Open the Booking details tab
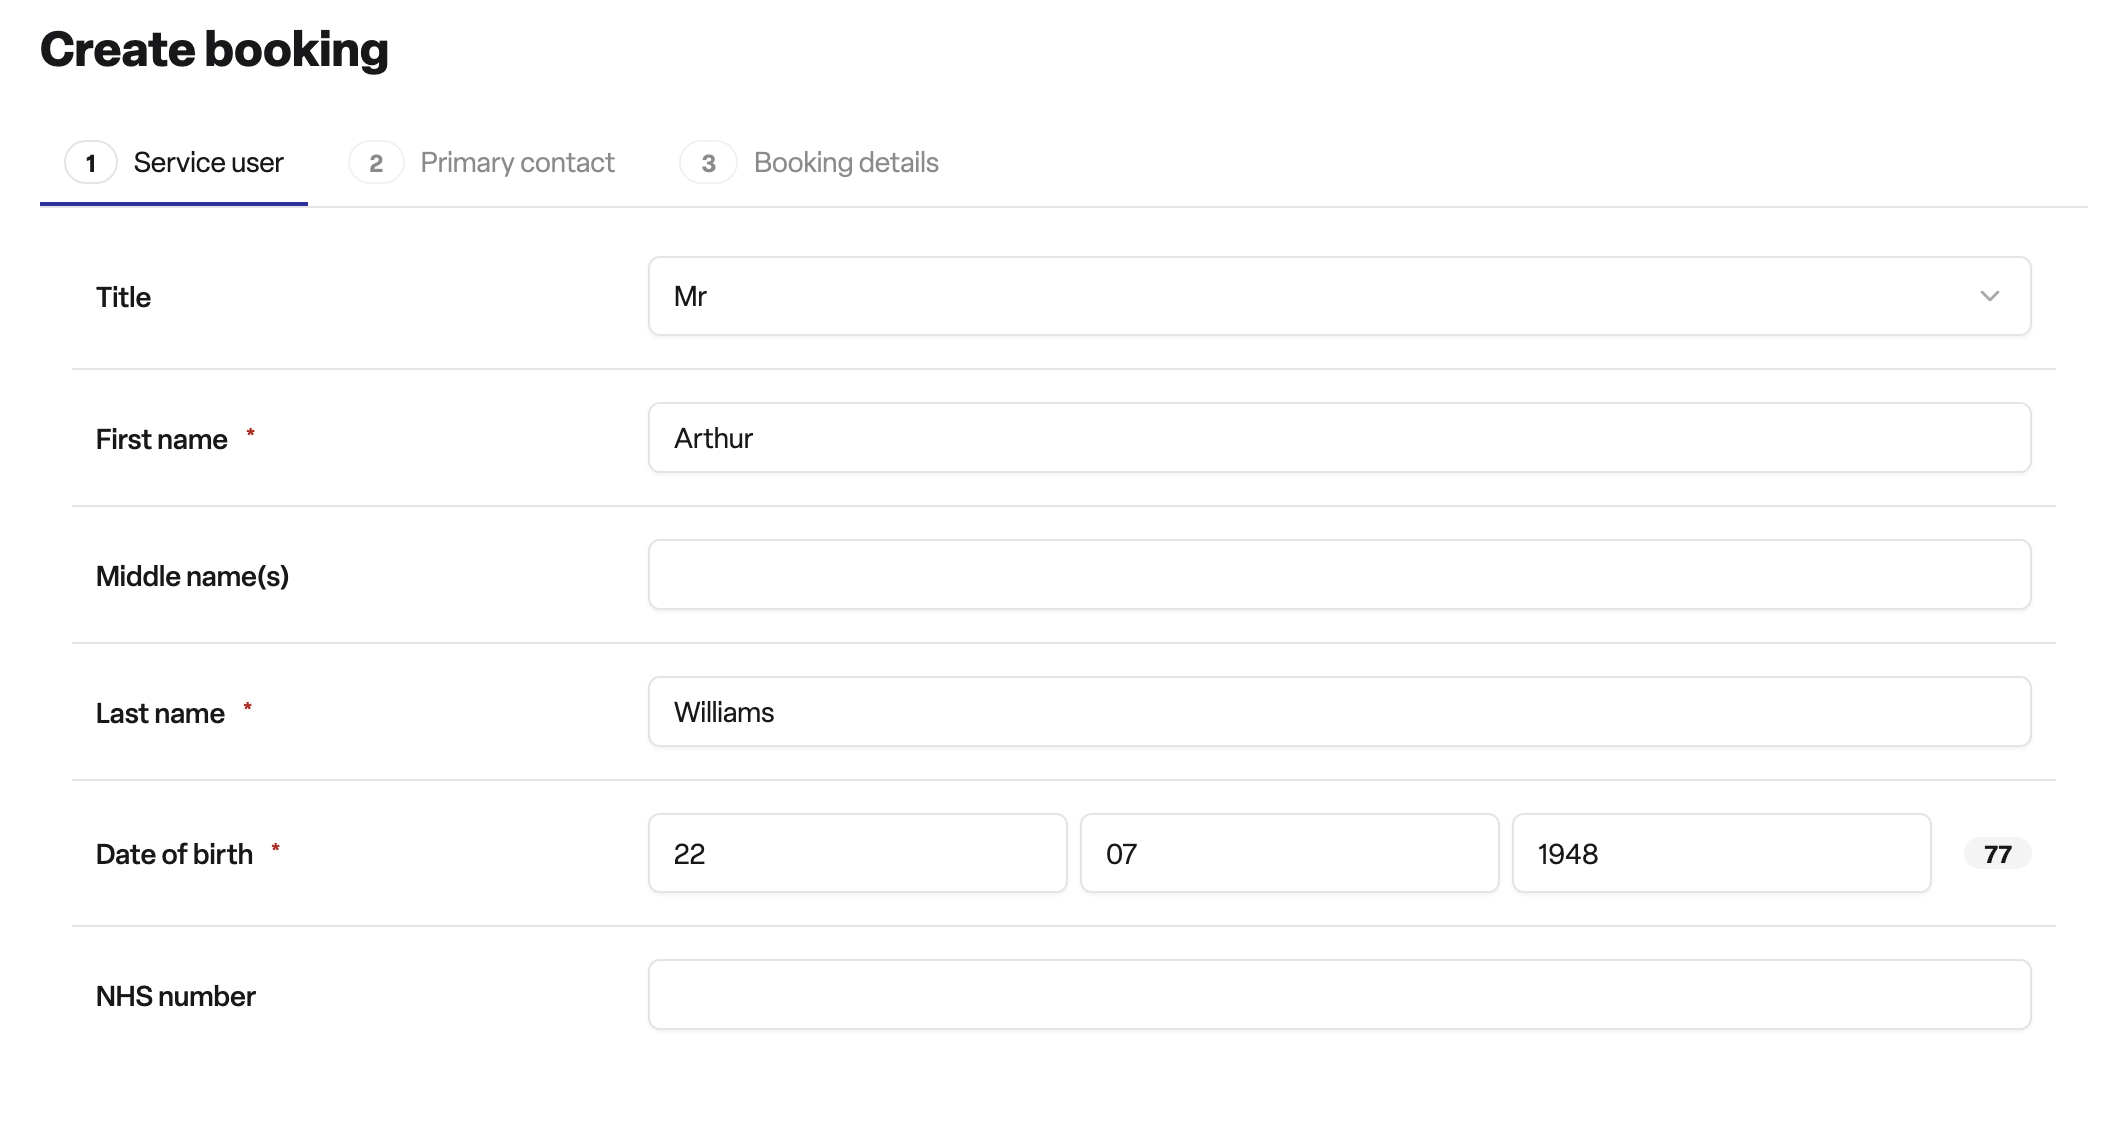This screenshot has width=2116, height=1130. pos(809,163)
